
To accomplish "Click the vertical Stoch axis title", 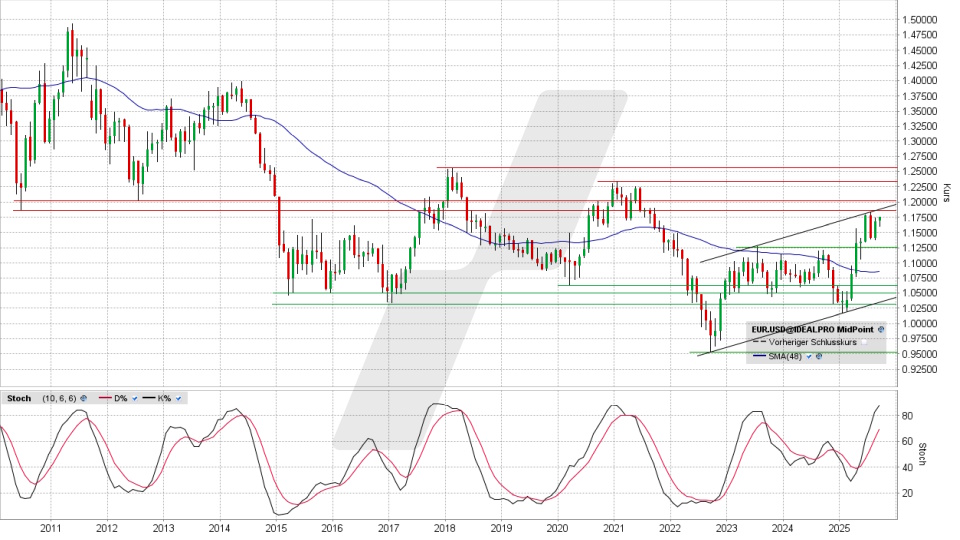I will point(923,454).
